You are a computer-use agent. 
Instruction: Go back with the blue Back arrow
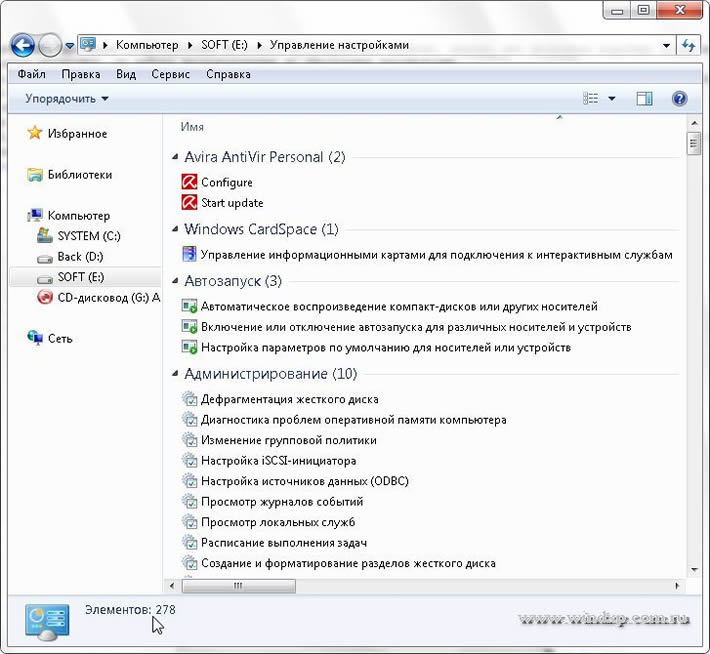(22, 45)
